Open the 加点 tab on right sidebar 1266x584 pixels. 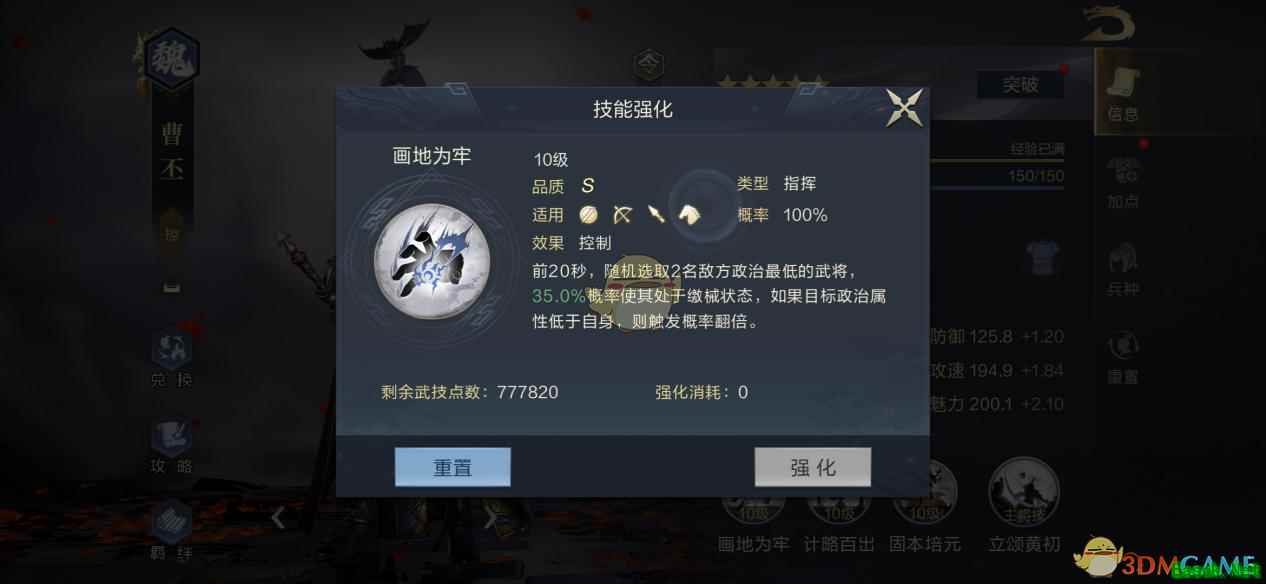coord(1124,183)
